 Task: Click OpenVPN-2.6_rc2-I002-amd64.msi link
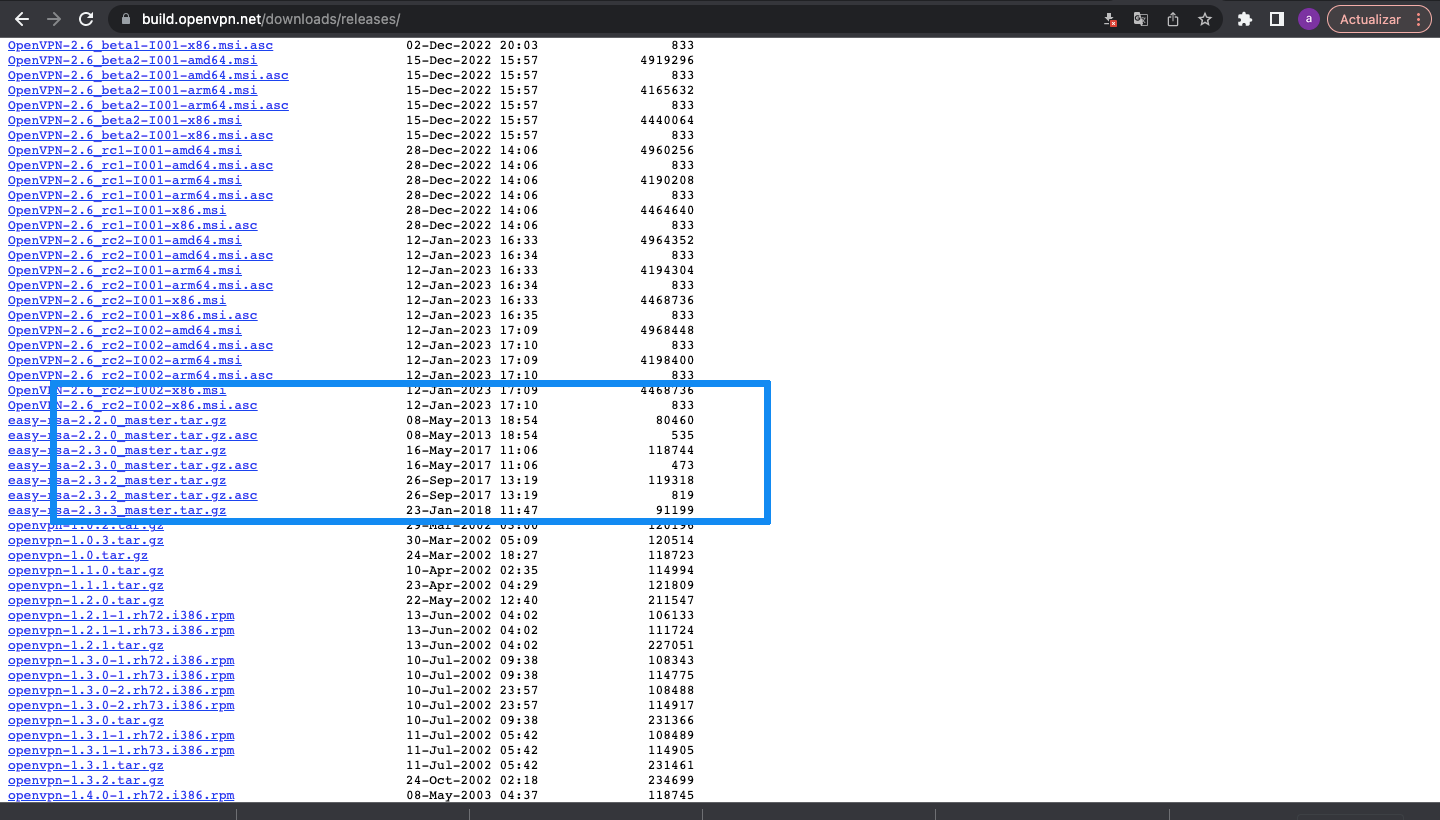tap(125, 330)
